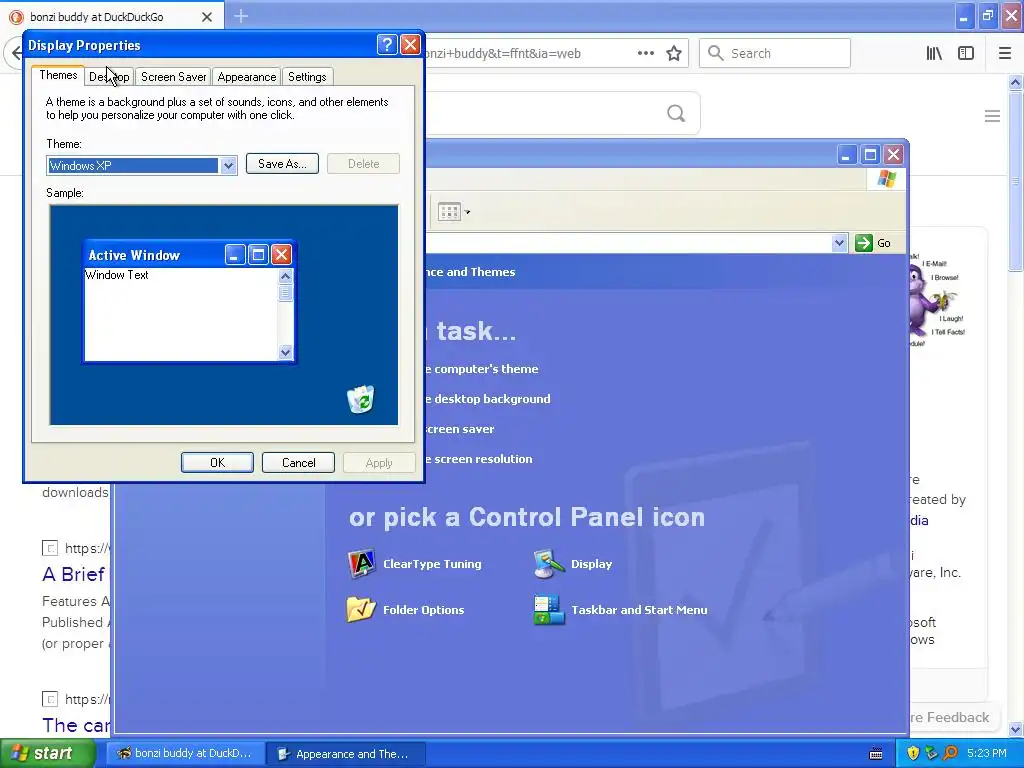Click the 'A Brief' search result heading
Image resolution: width=1024 pixels, height=768 pixels.
(73, 574)
